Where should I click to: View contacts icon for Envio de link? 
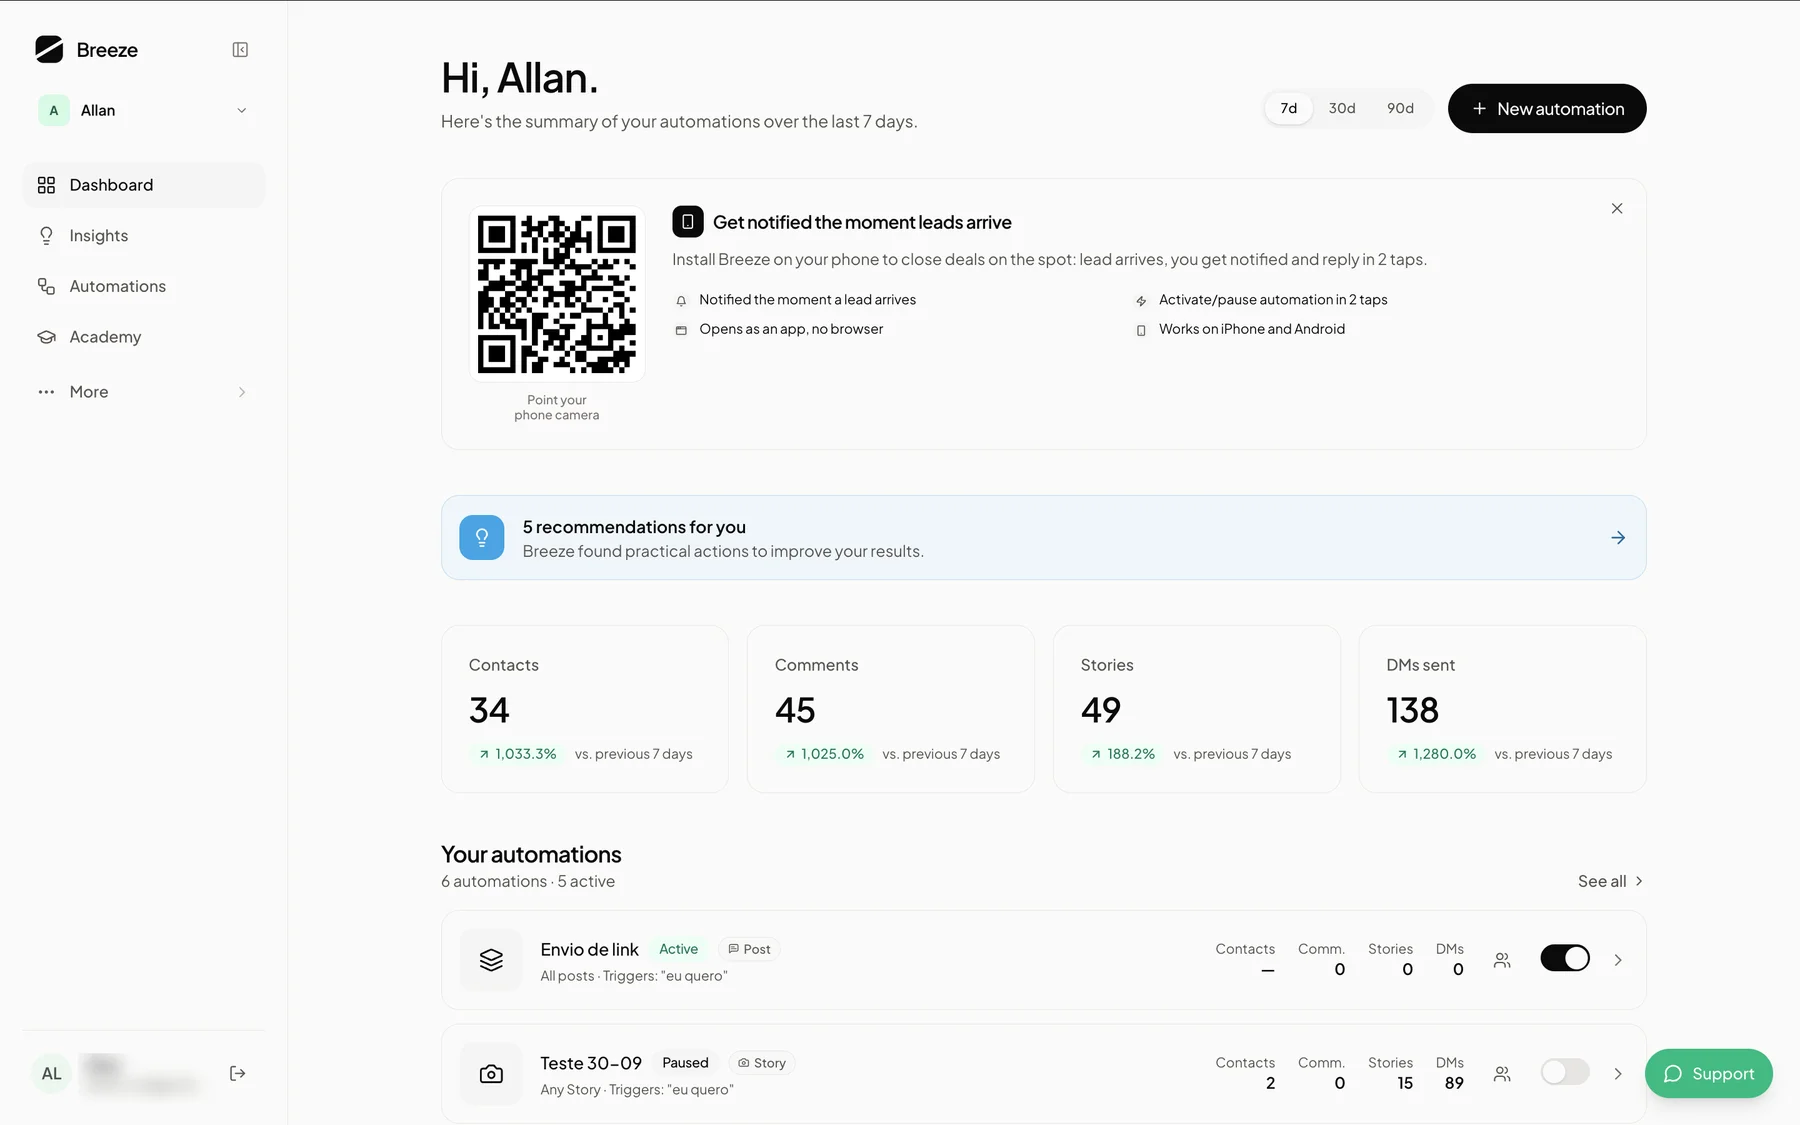click(x=1502, y=960)
